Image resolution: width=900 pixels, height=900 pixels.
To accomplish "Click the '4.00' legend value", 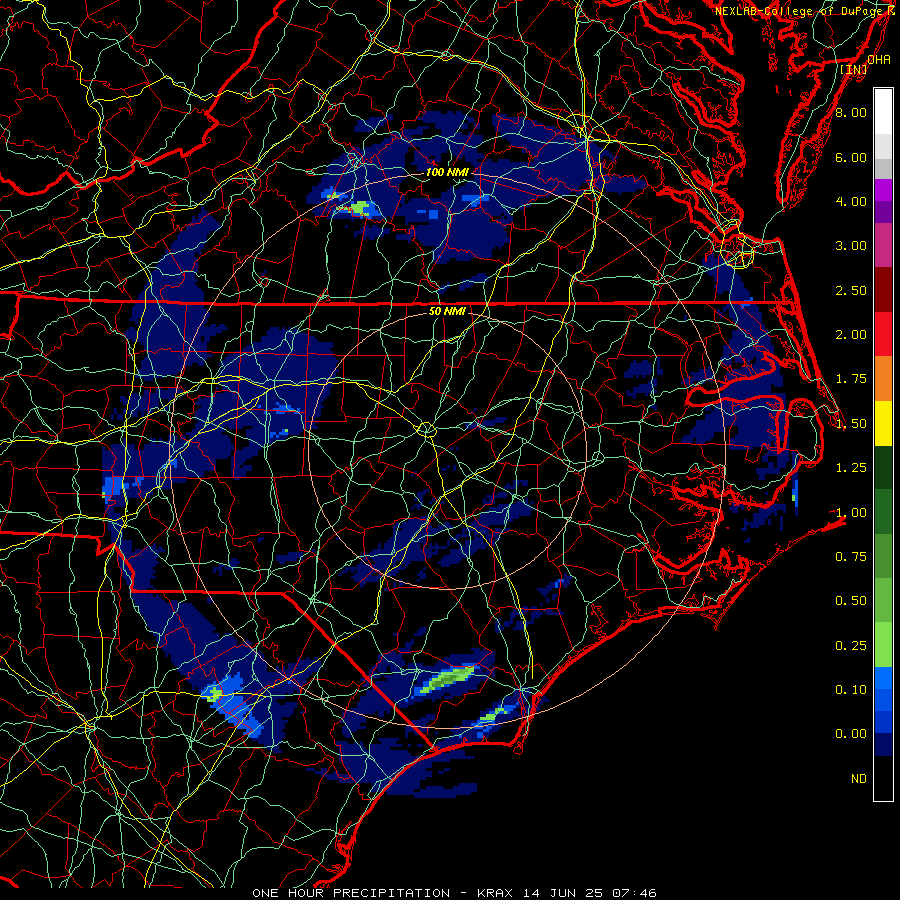I will [851, 201].
